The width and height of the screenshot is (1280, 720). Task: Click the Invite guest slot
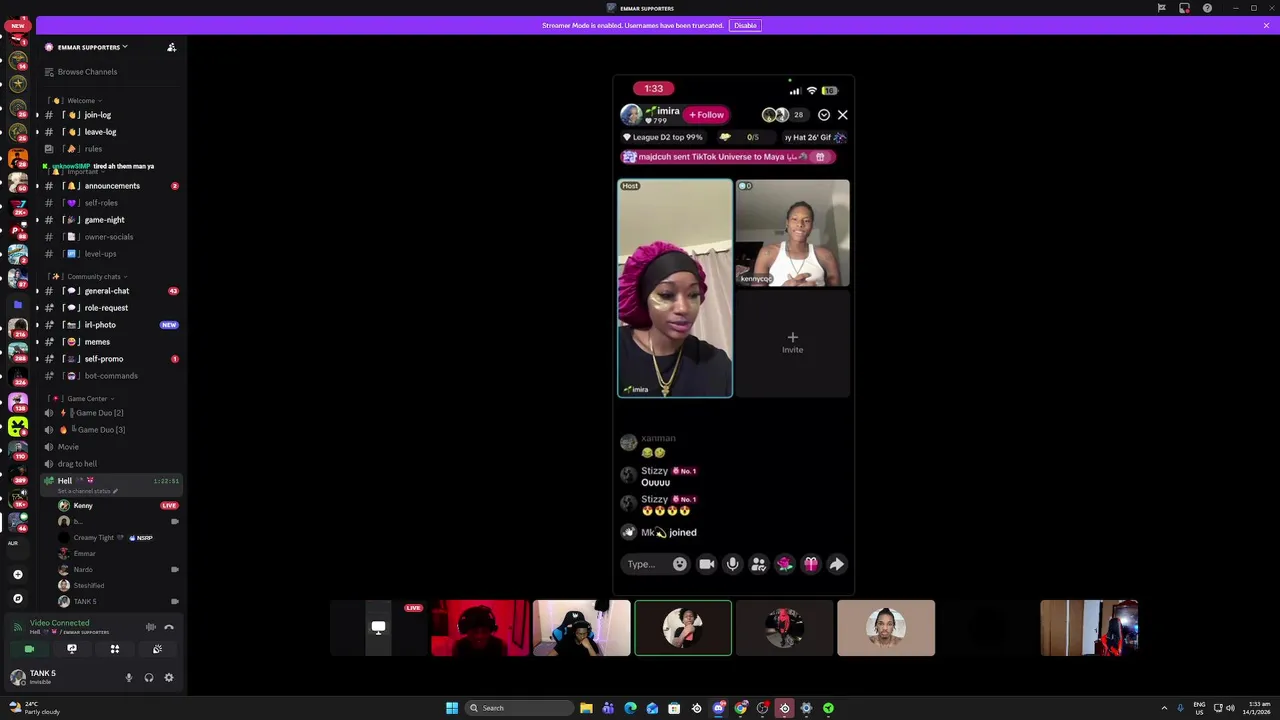(x=793, y=343)
